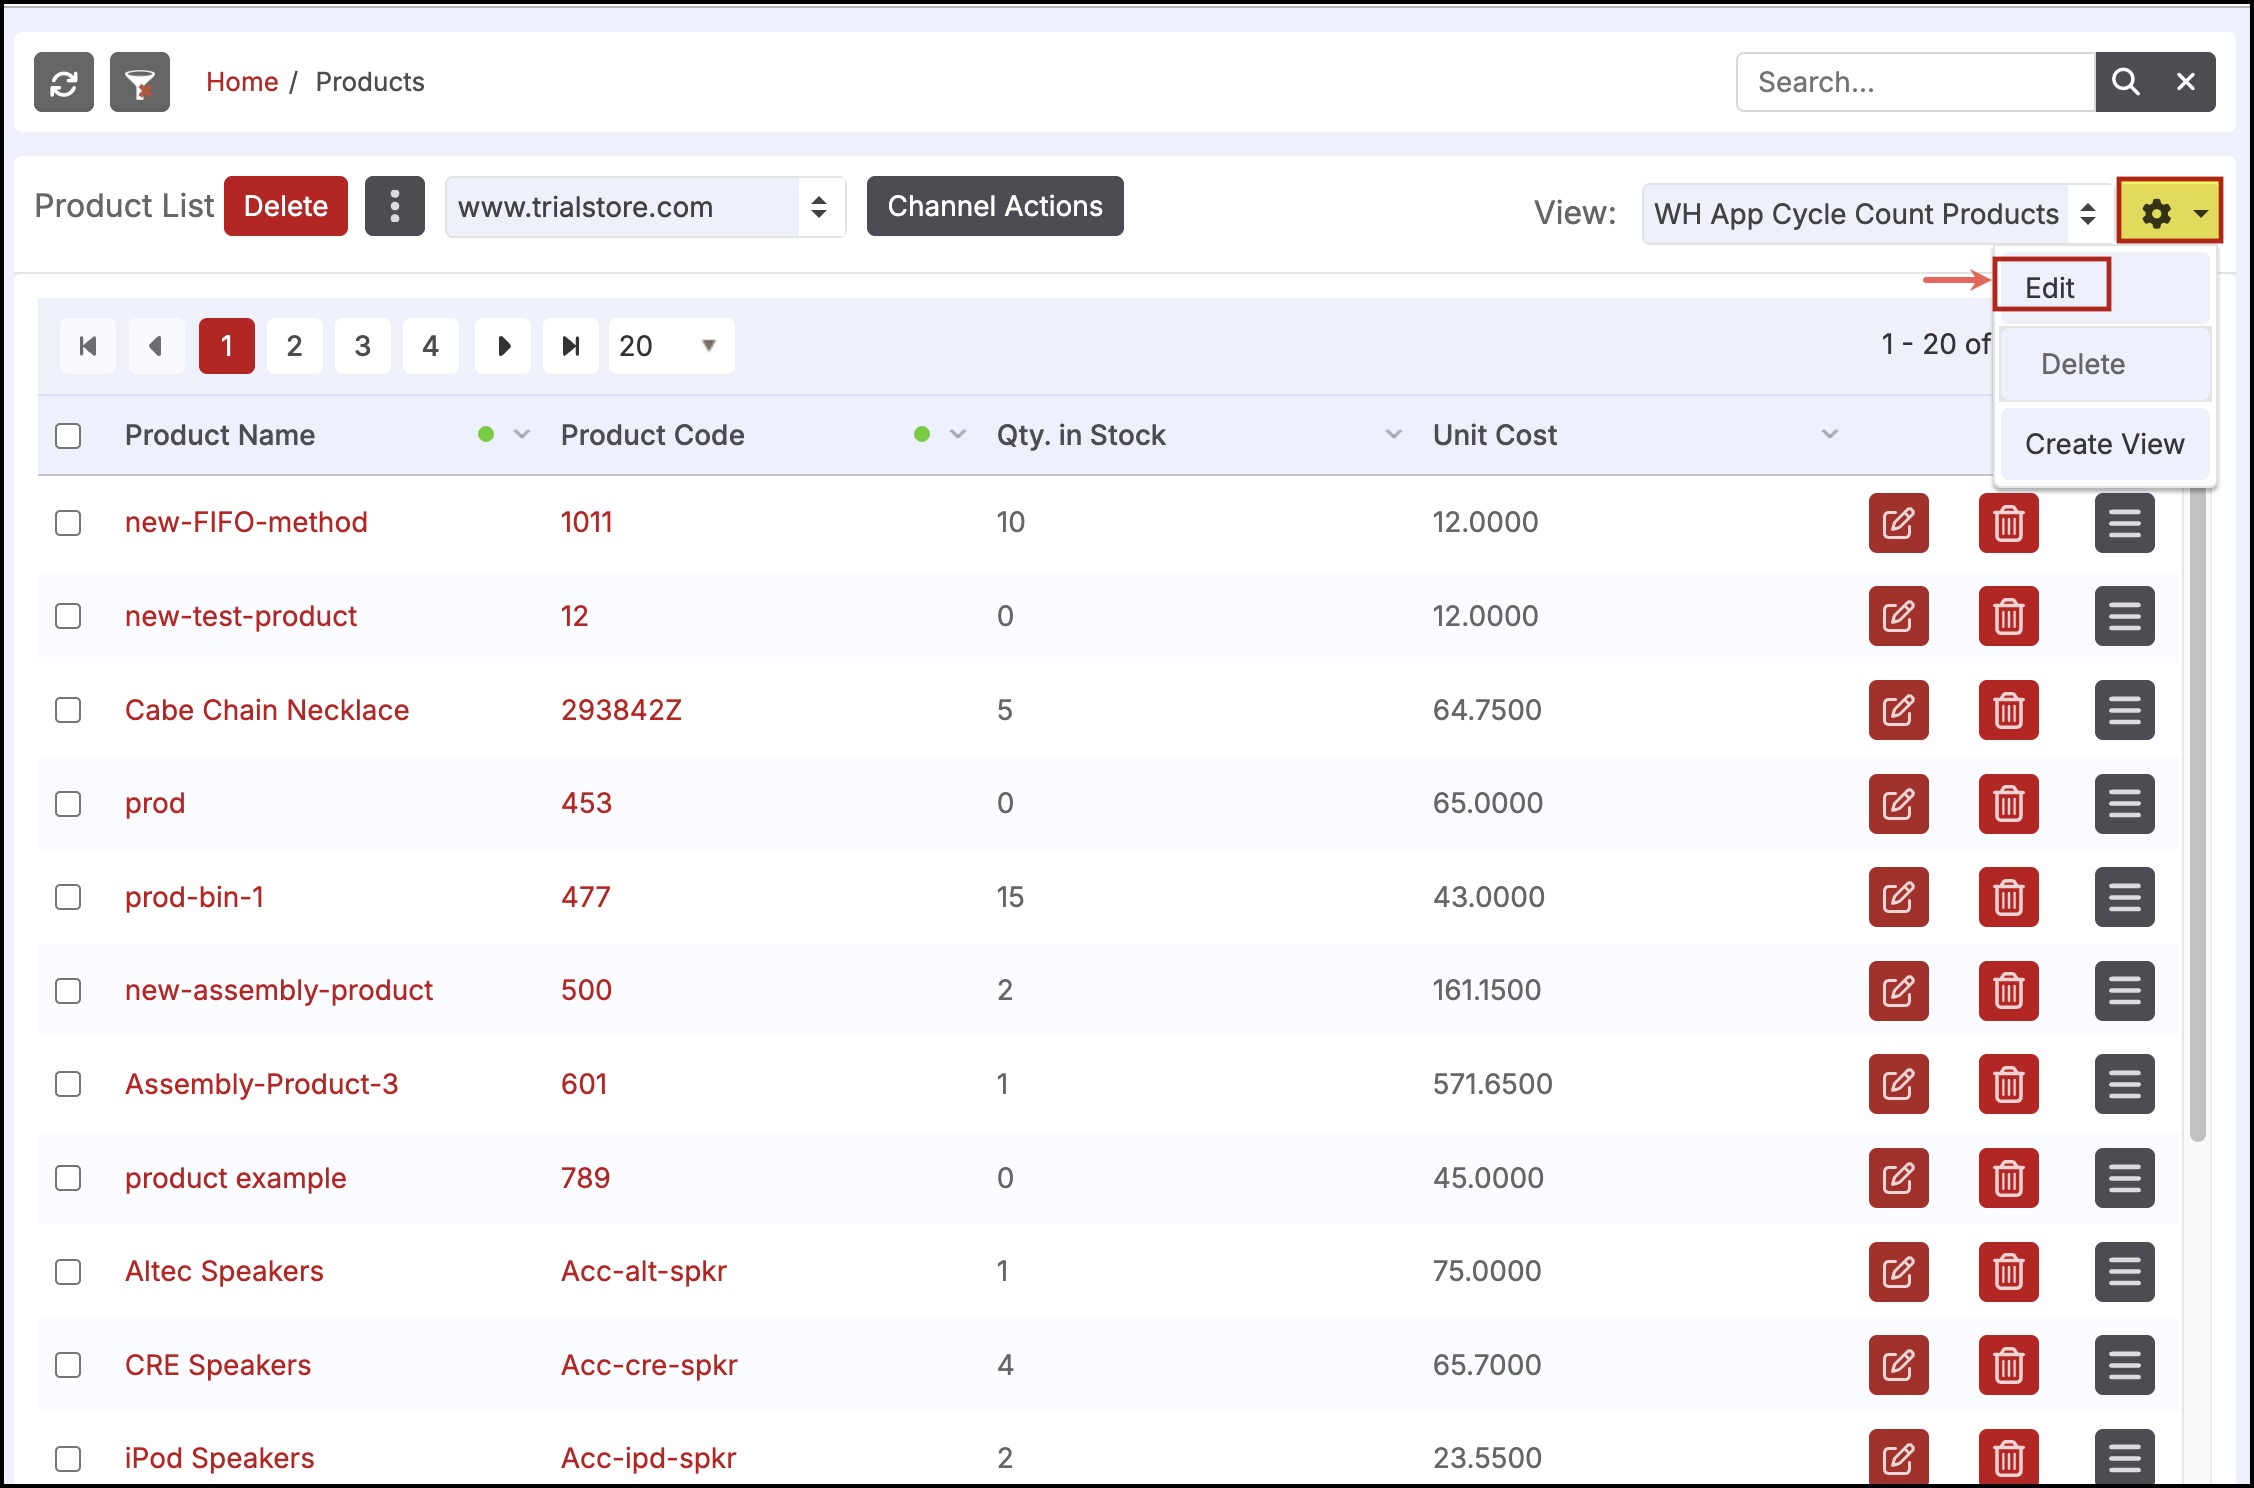Open the three-dot more actions button
Viewport: 2254px width, 1488px height.
pos(394,206)
